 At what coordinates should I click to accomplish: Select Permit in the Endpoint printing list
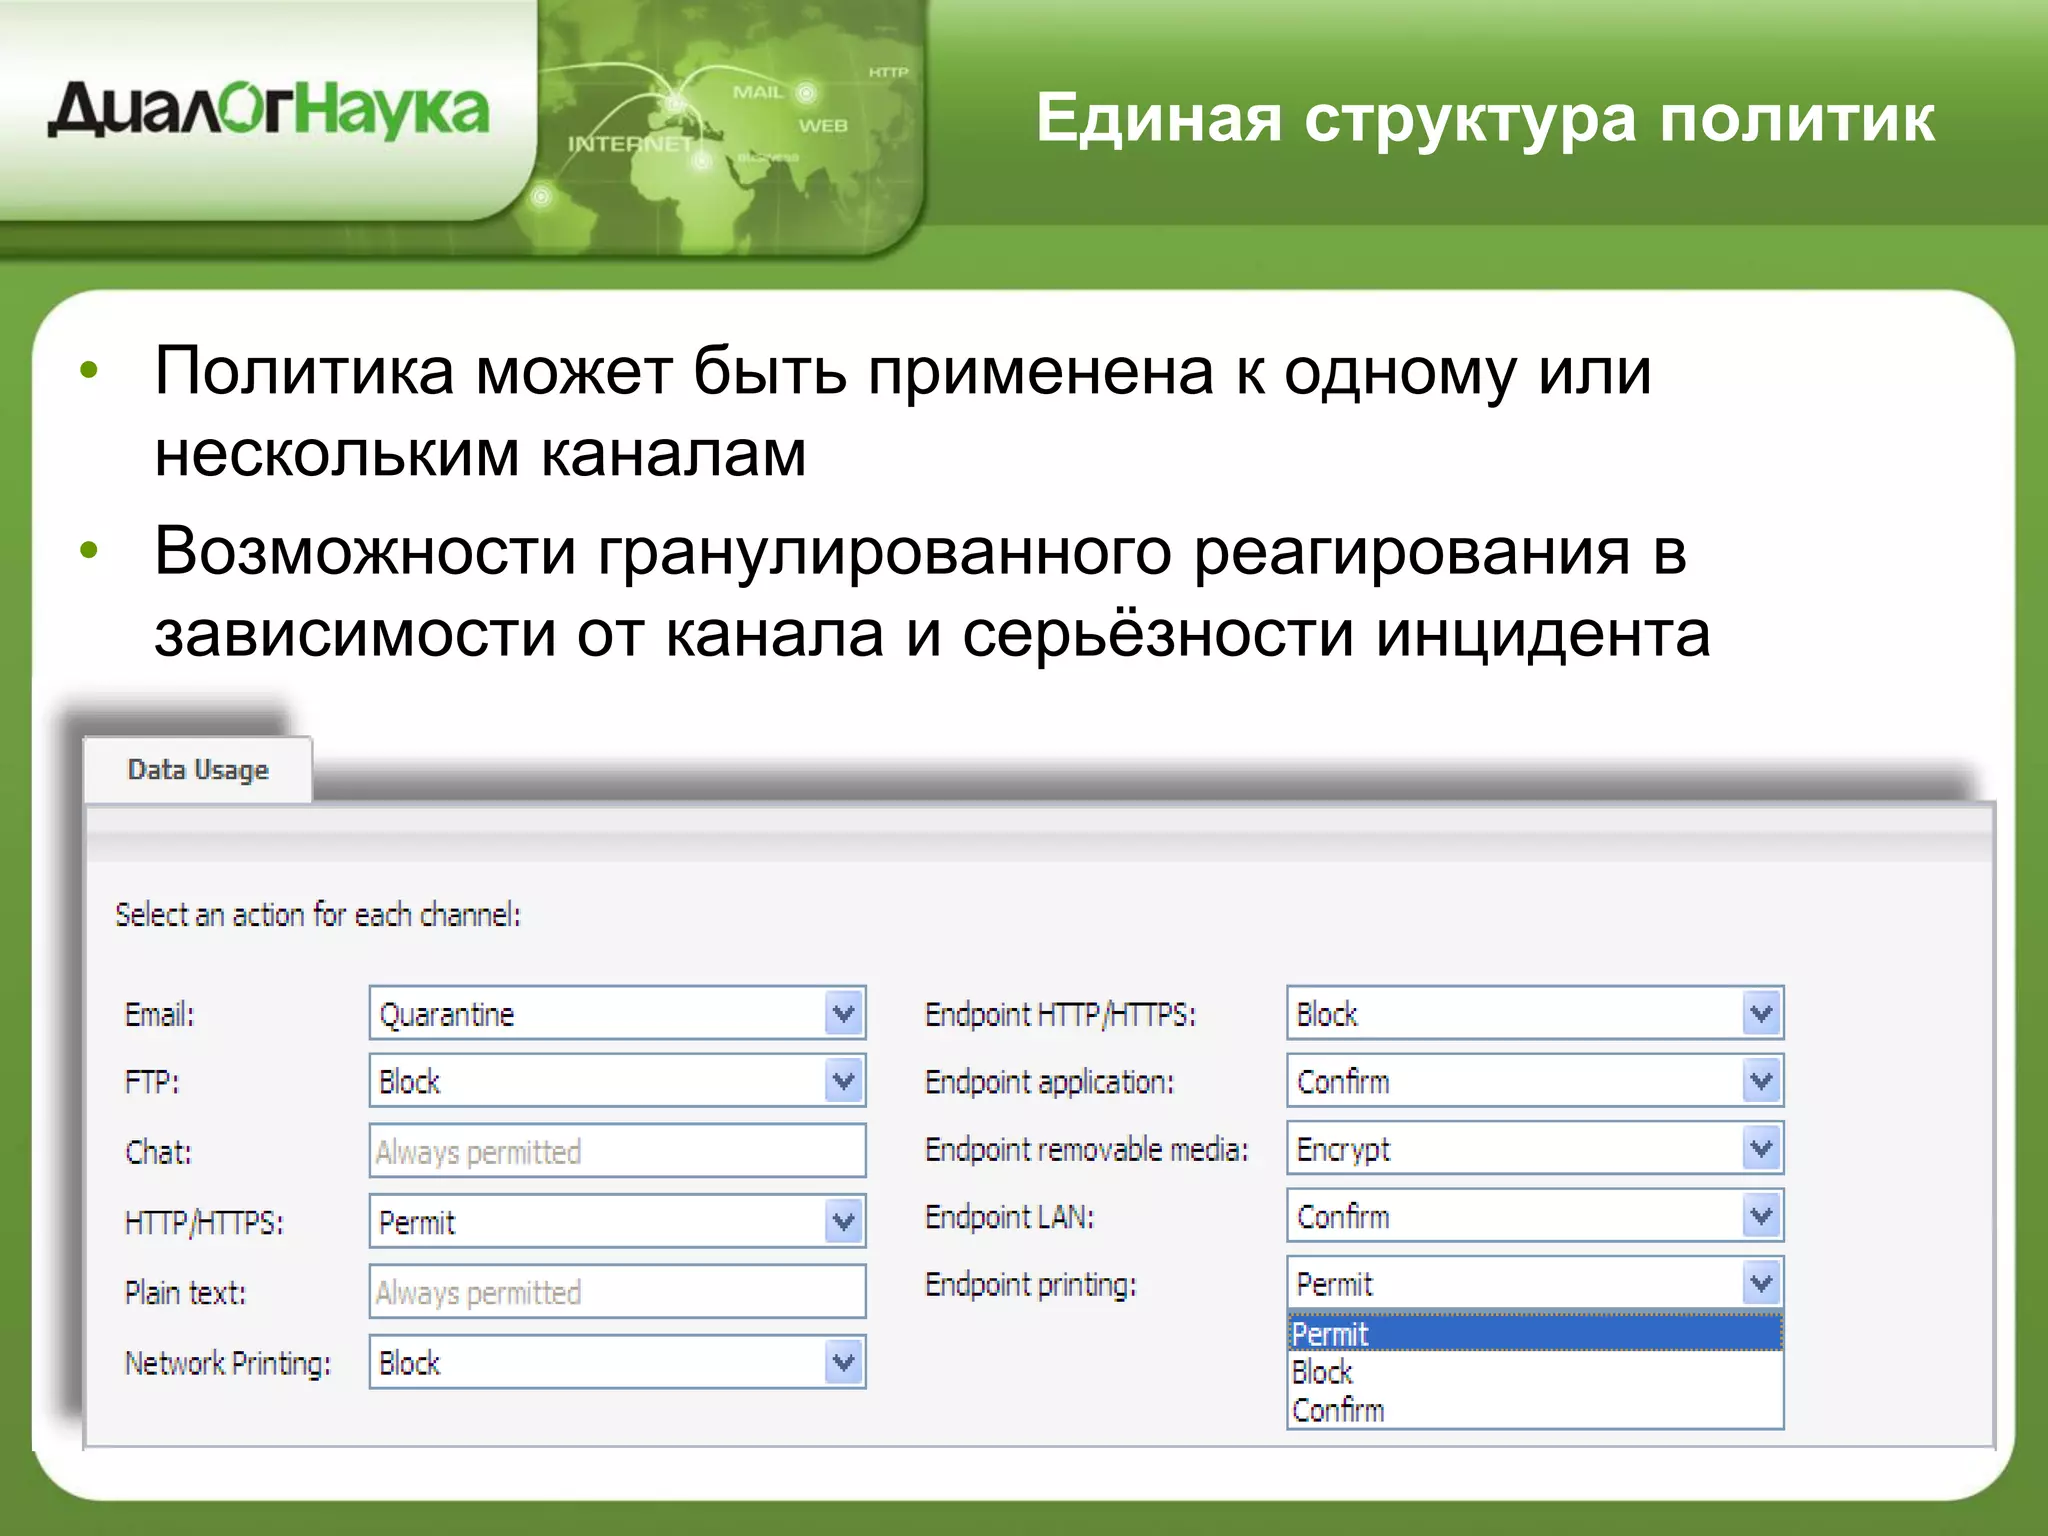[1535, 1333]
